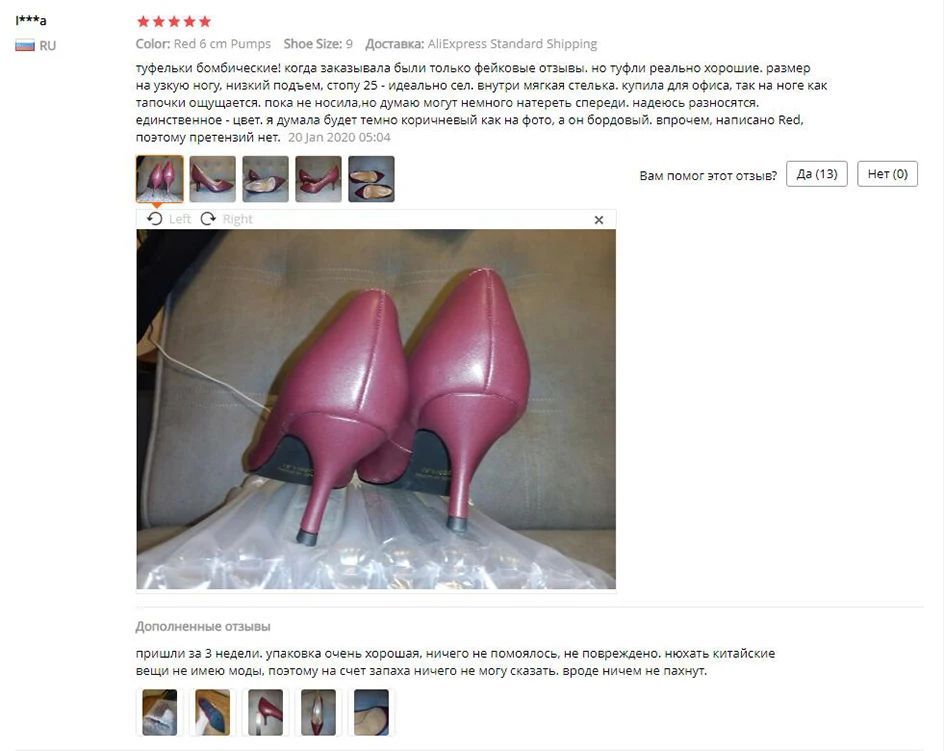Viewport: 944px width, 751px height.
Task: Open the fifth review photo thumbnail
Action: [x=371, y=179]
